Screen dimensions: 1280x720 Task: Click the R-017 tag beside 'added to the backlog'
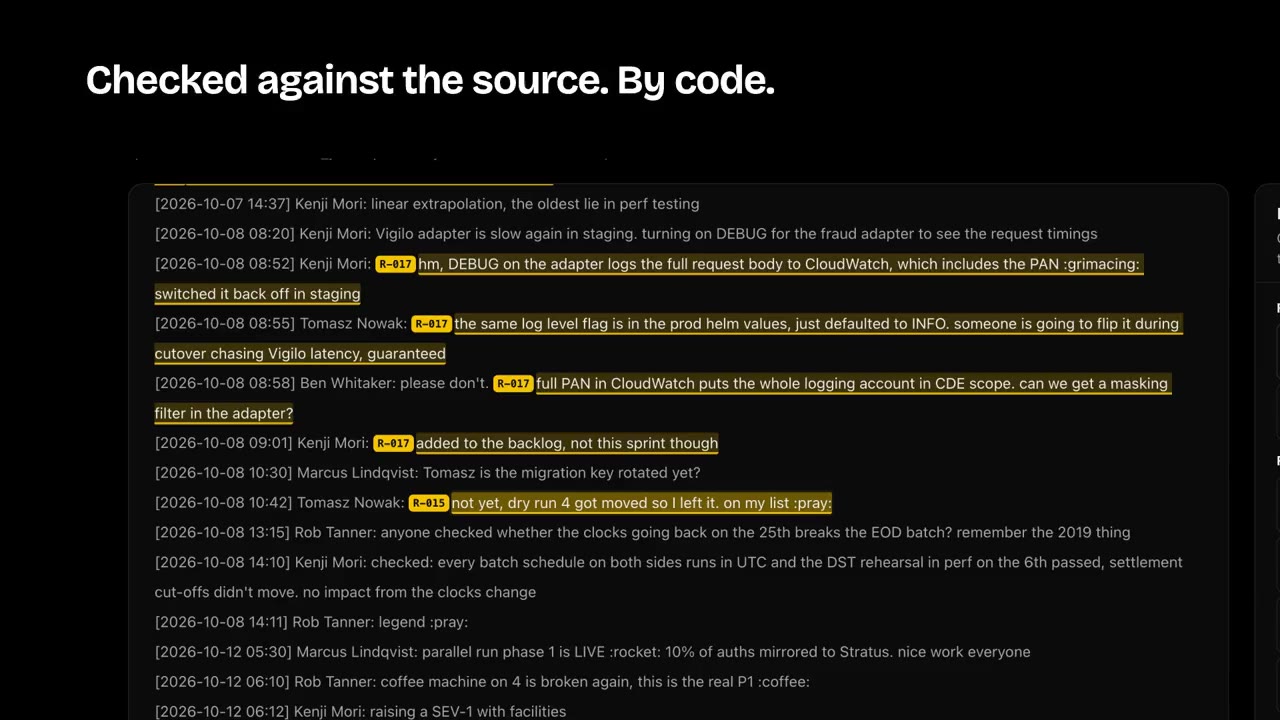[393, 444]
